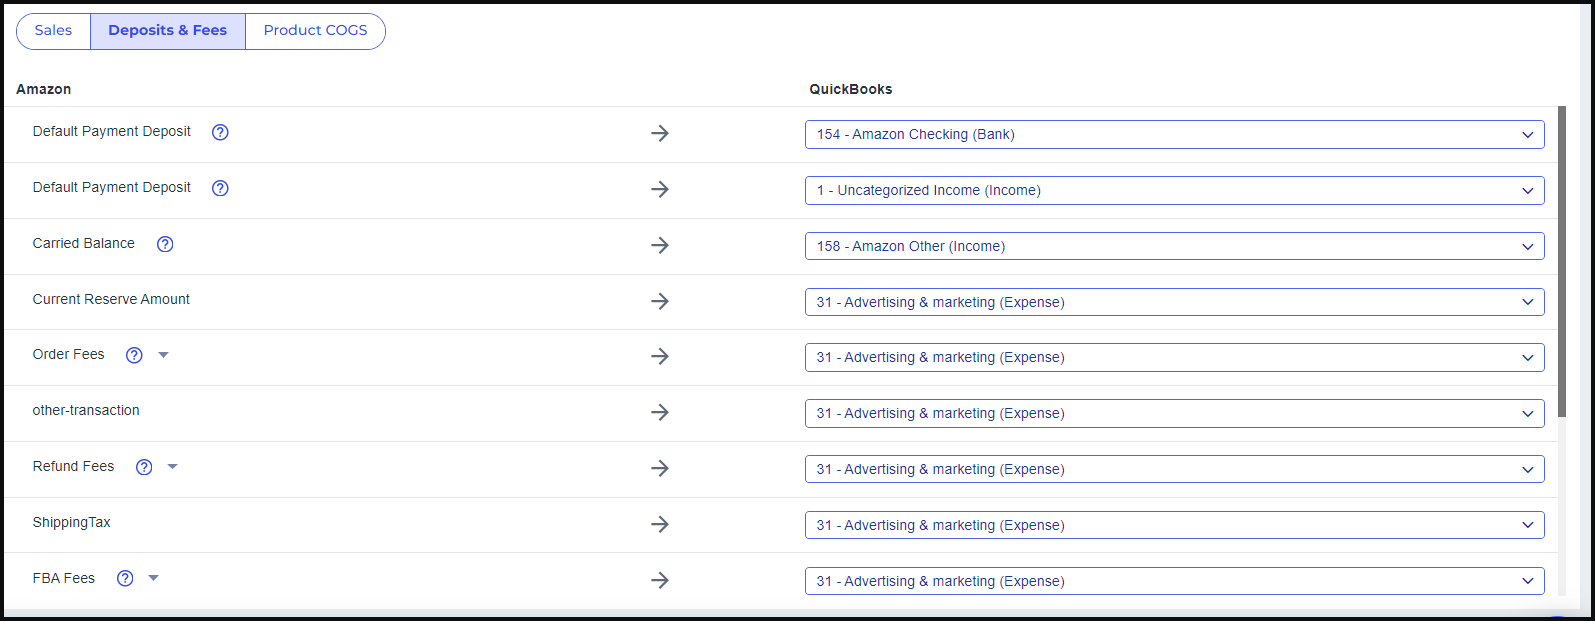The width and height of the screenshot is (1595, 621).
Task: Click the arrow icon in the other-transaction row
Action: click(659, 412)
